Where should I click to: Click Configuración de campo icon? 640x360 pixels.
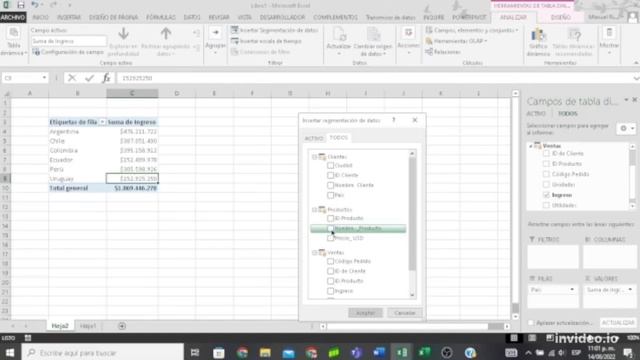[x=36, y=52]
